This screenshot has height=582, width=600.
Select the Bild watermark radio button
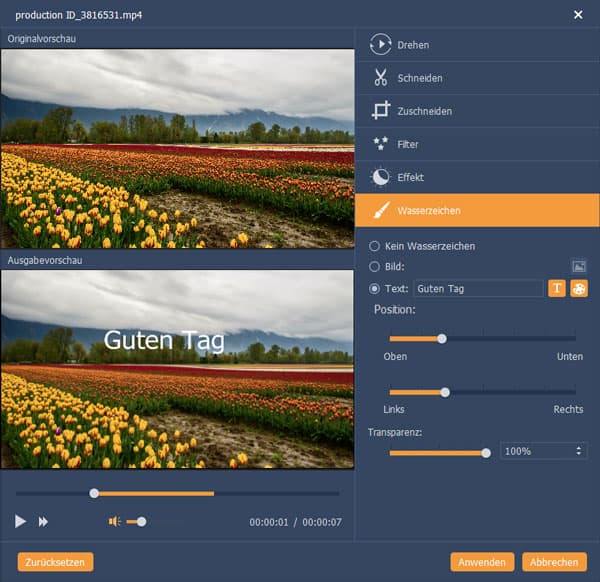(375, 267)
